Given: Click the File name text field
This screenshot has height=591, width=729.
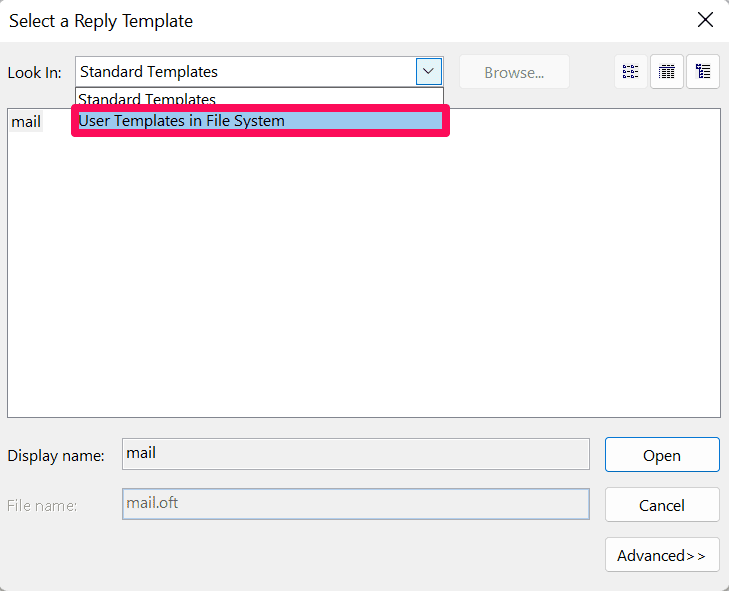Looking at the screenshot, I should pyautogui.click(x=355, y=504).
